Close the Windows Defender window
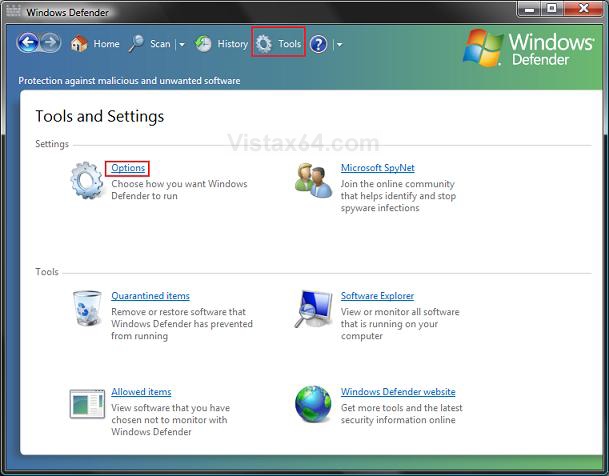609x476 pixels. (x=583, y=9)
